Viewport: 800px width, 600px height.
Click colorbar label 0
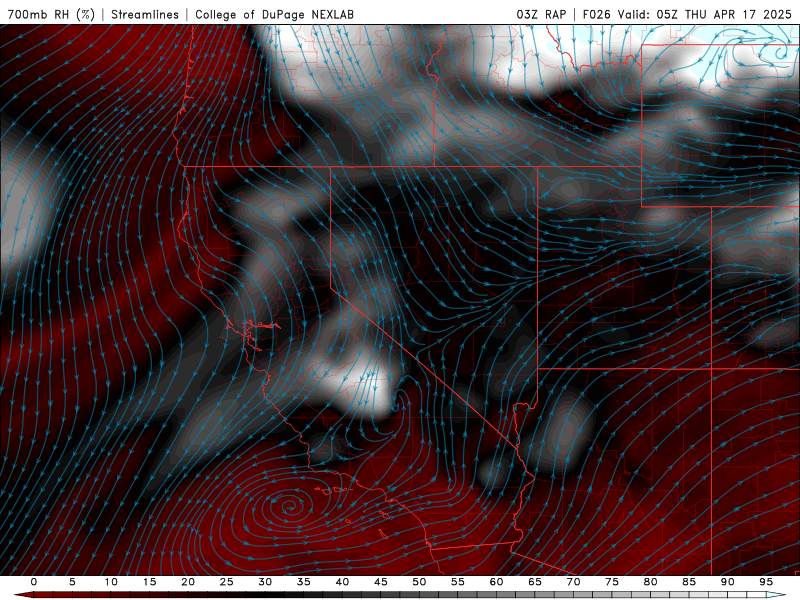click(34, 582)
